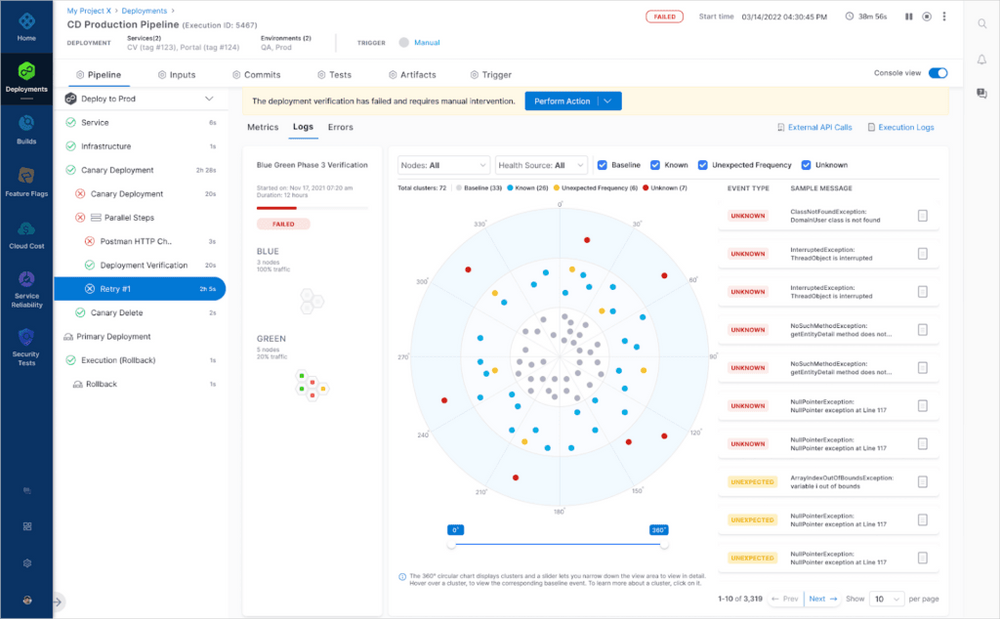The image size is (1000, 619).
Task: Open the chat help icon
Action: 982,94
